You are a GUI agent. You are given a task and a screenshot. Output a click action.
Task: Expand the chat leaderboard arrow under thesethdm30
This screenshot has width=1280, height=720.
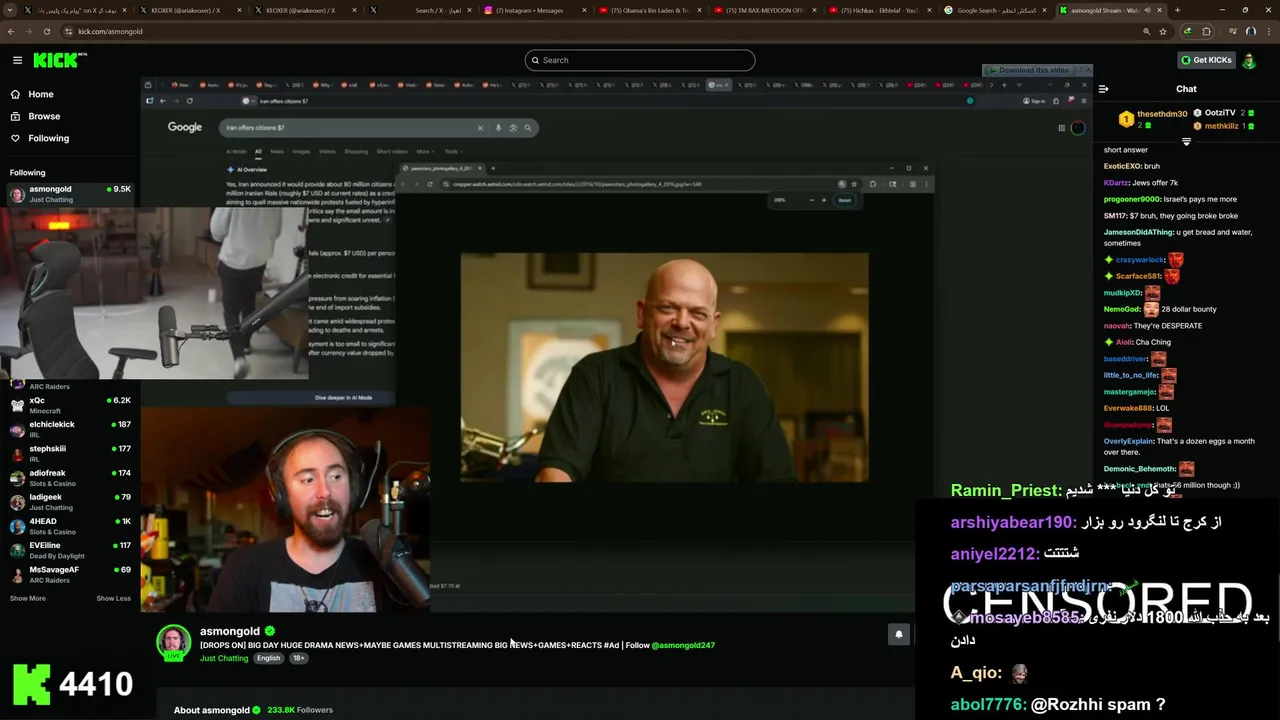(1186, 142)
